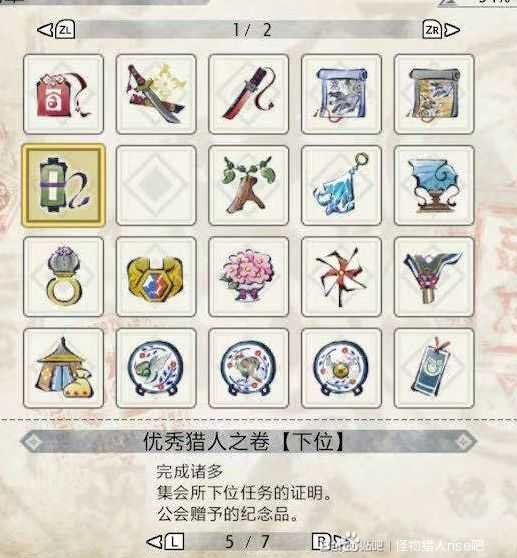Image resolution: width=517 pixels, height=558 pixels.
Task: Select the tent with sack award
Action: [63, 368]
